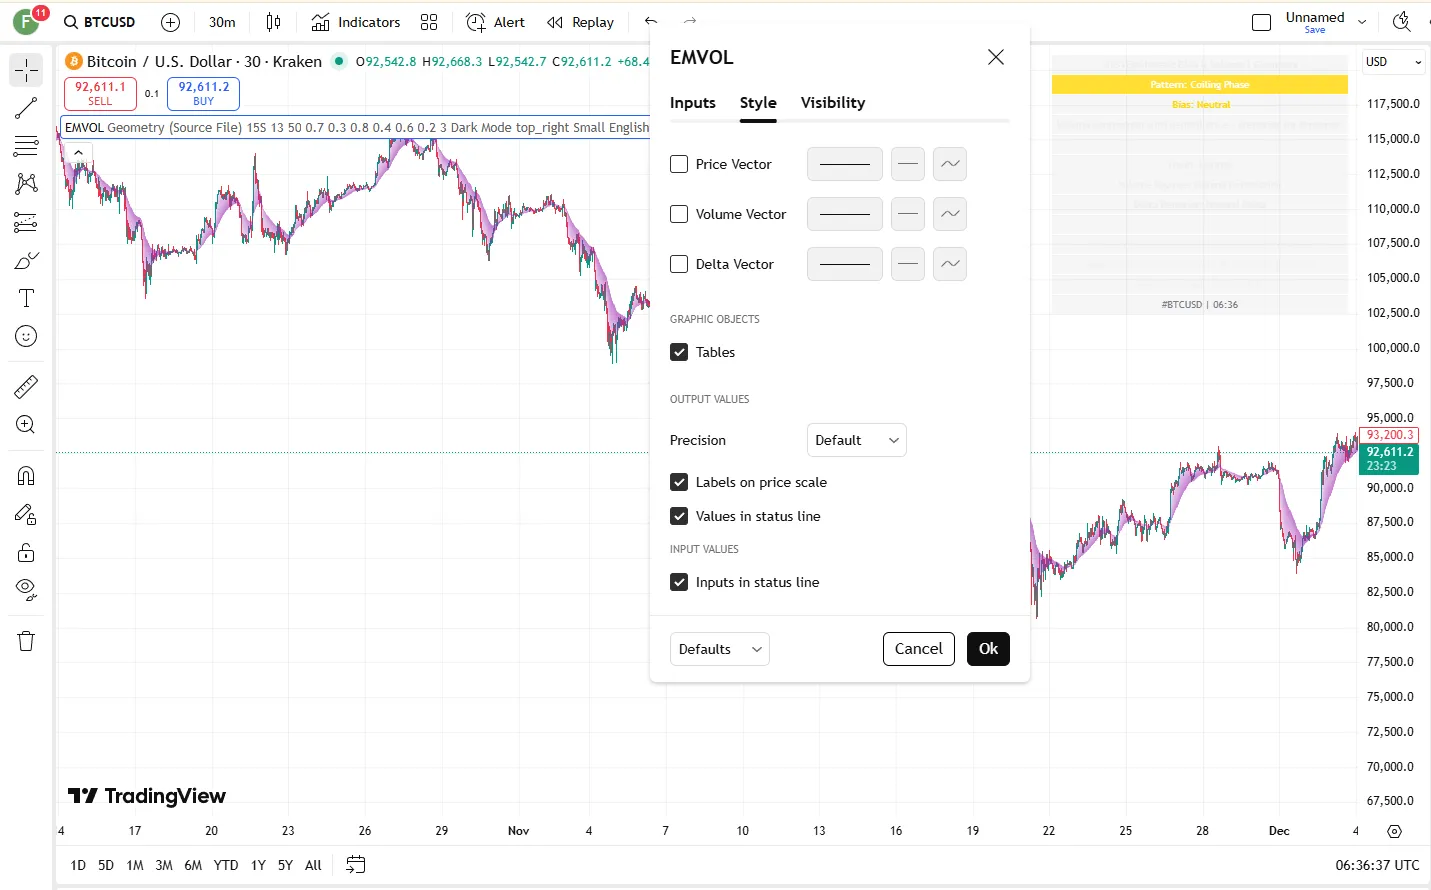Select the 1M time range

tap(135, 865)
